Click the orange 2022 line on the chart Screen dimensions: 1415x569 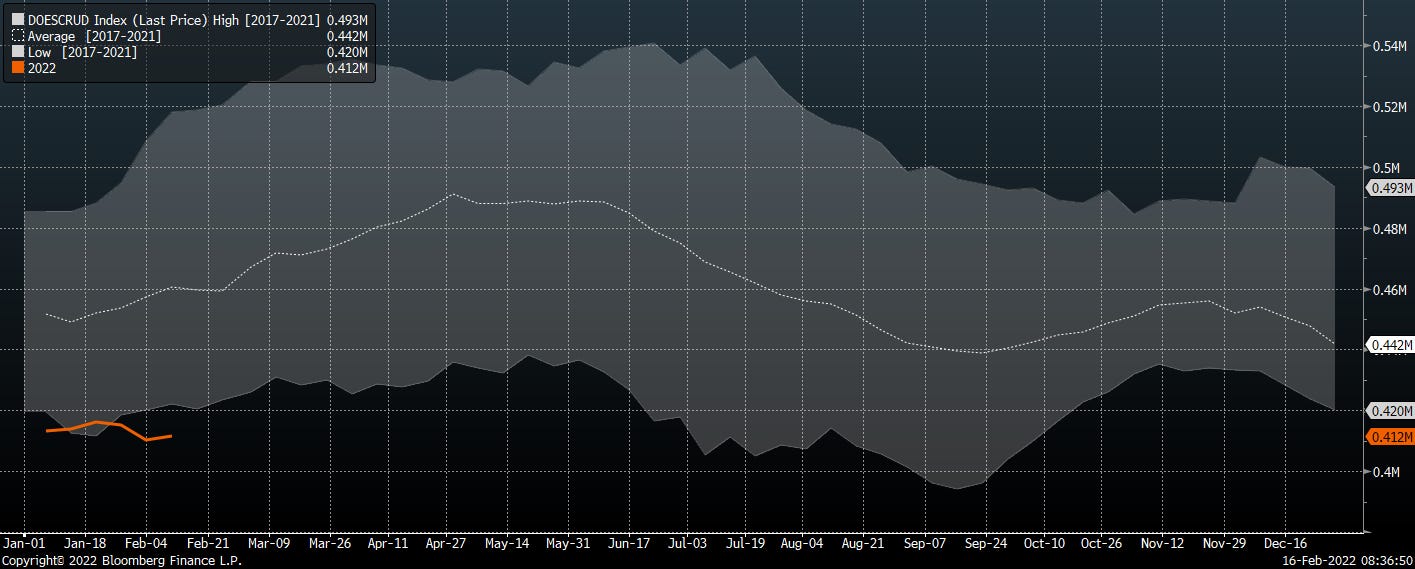tap(110, 429)
